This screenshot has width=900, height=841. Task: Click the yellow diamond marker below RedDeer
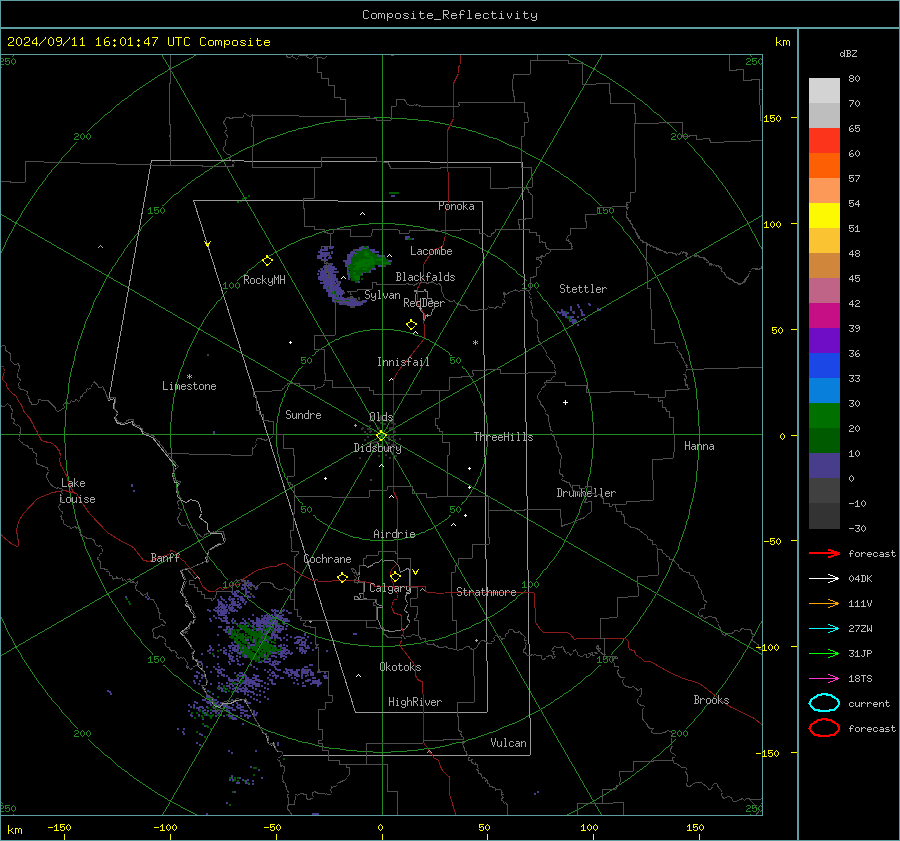(412, 325)
